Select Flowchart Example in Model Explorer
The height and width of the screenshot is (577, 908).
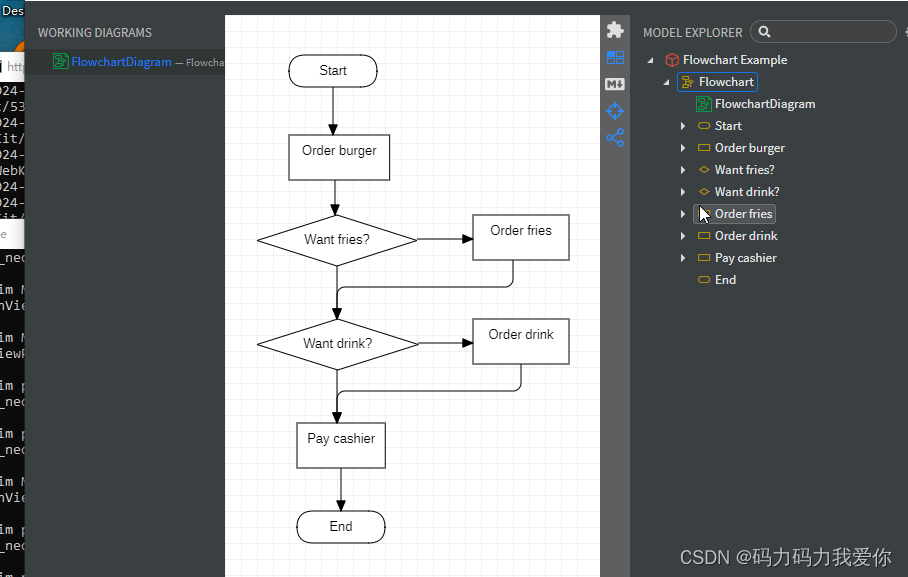point(734,60)
